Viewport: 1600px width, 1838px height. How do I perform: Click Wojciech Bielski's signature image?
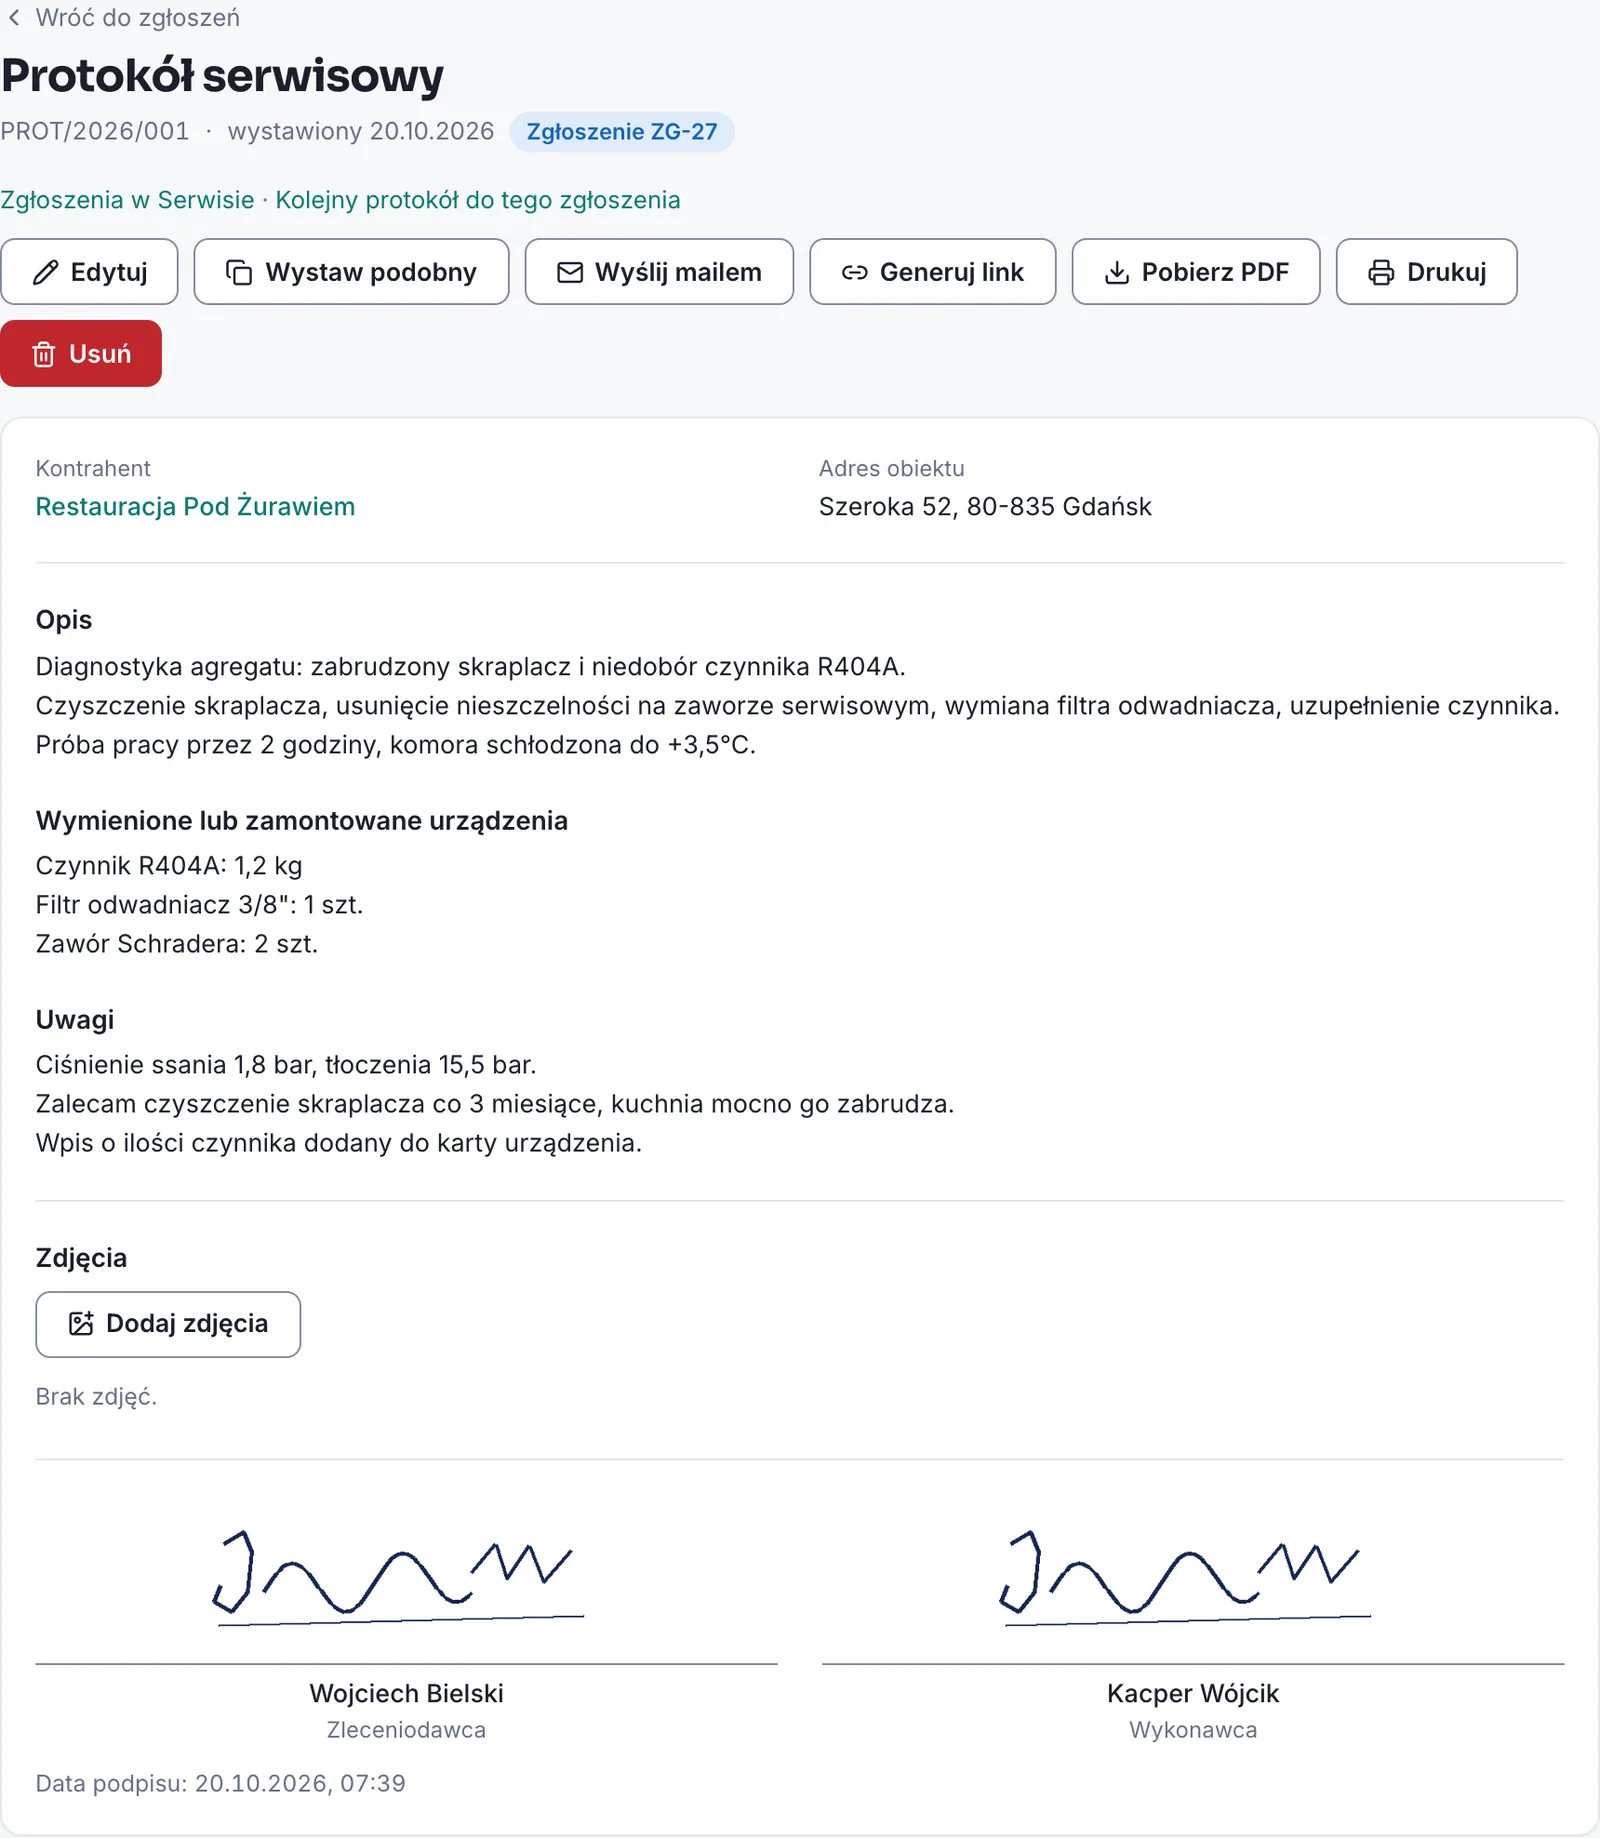tap(400, 1577)
